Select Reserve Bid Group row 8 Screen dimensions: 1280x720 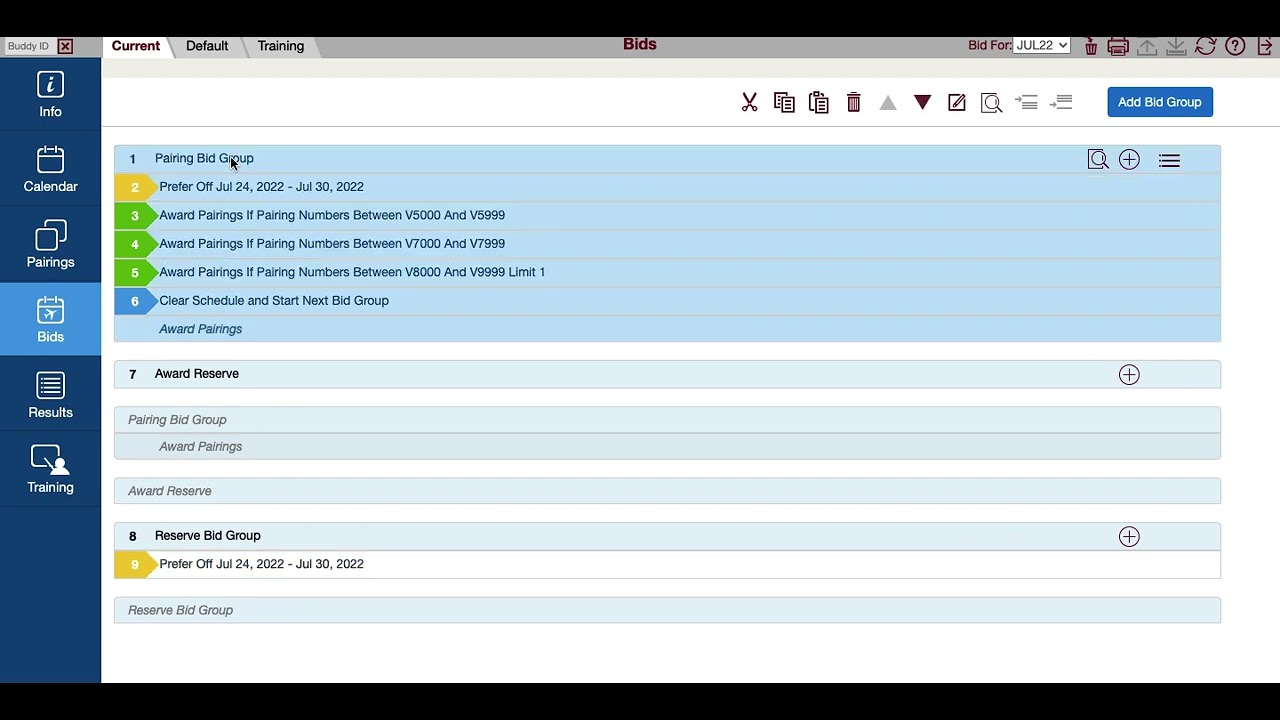tap(667, 536)
